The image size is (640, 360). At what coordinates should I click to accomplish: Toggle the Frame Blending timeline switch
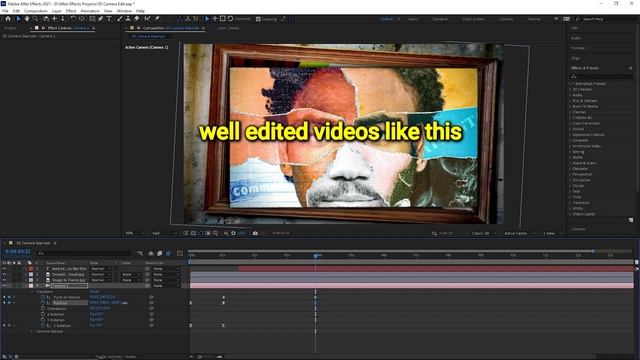[160, 253]
